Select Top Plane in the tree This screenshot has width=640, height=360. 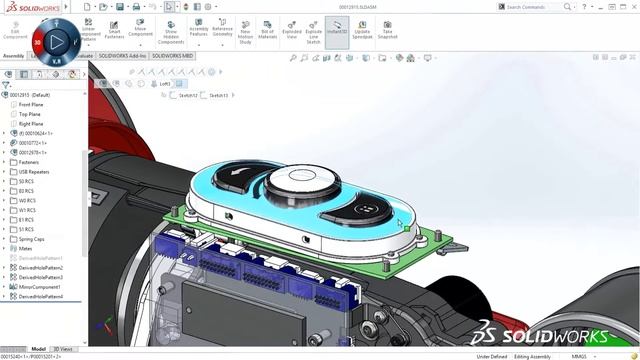click(29, 114)
